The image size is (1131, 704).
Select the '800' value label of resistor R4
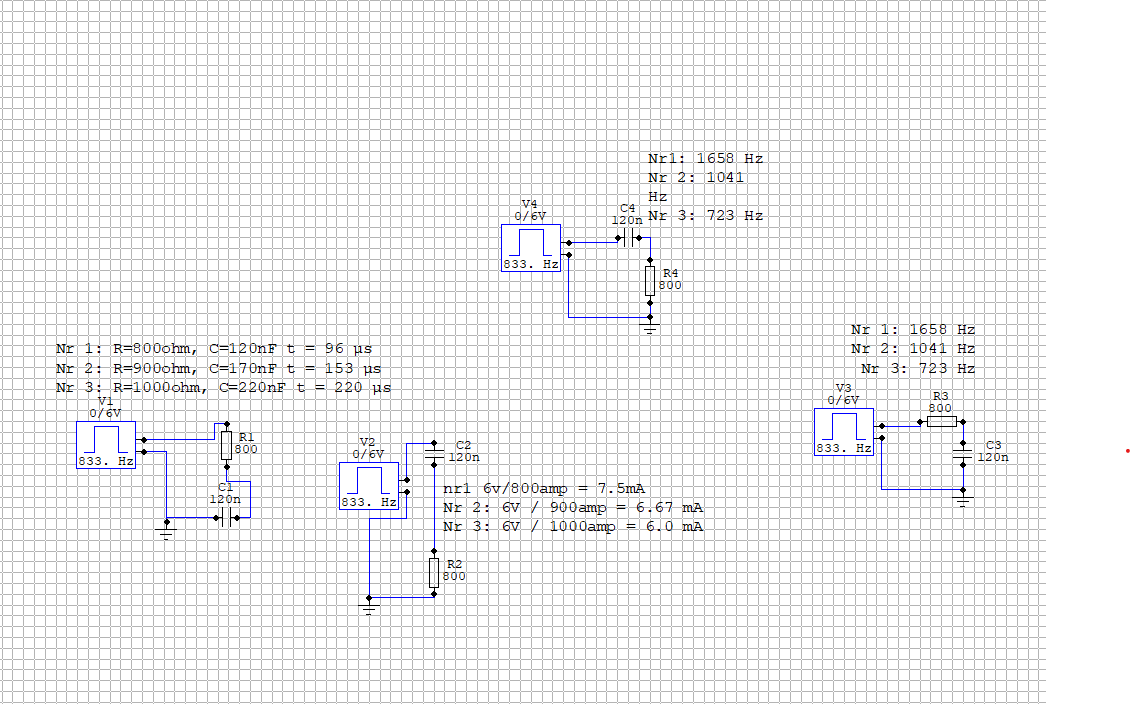670,285
